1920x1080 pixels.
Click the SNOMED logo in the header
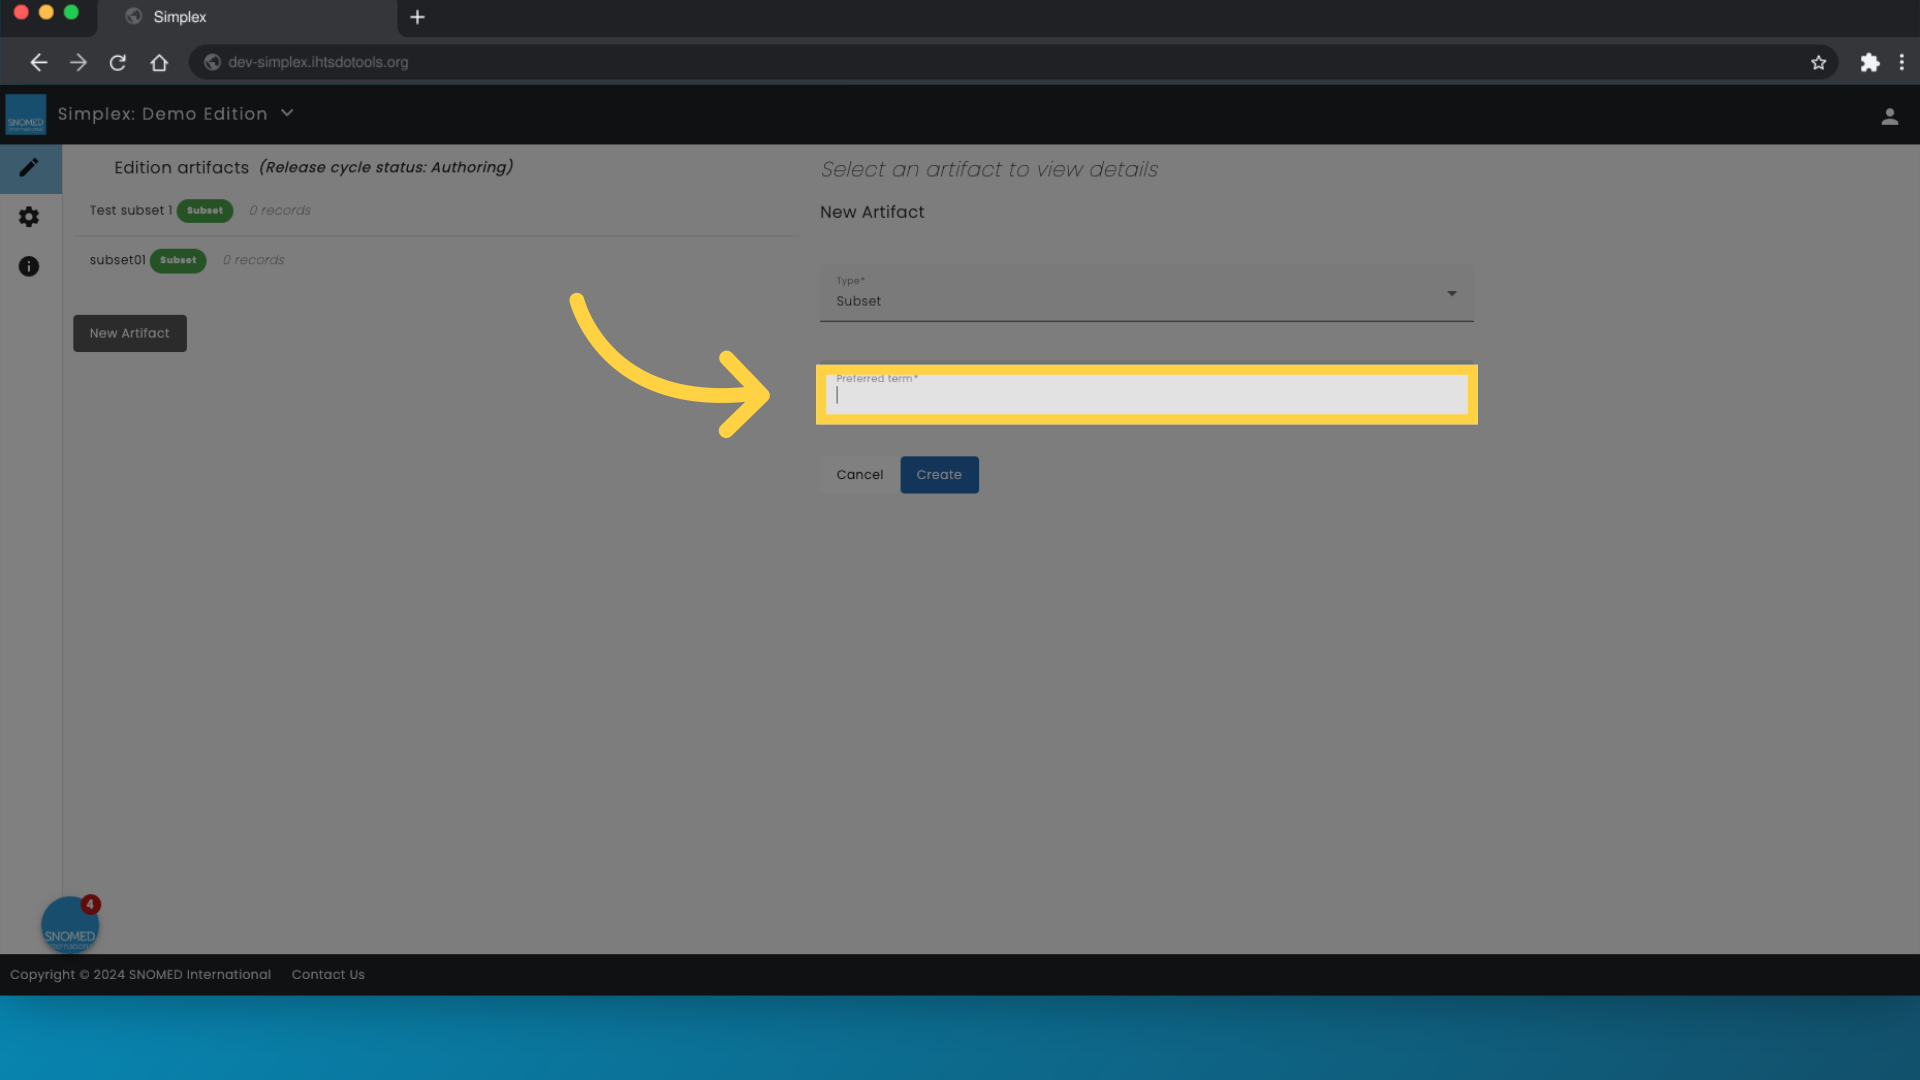pos(26,114)
